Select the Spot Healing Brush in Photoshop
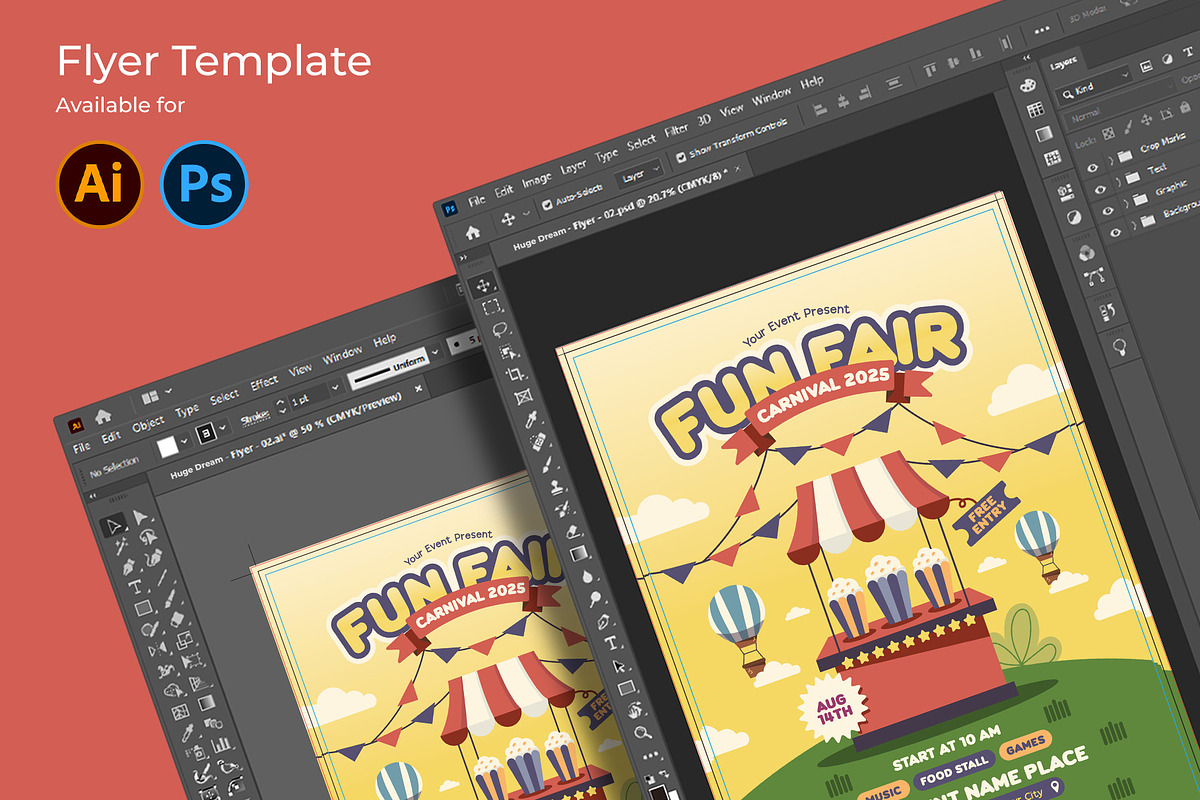The width and height of the screenshot is (1200, 800). point(537,441)
